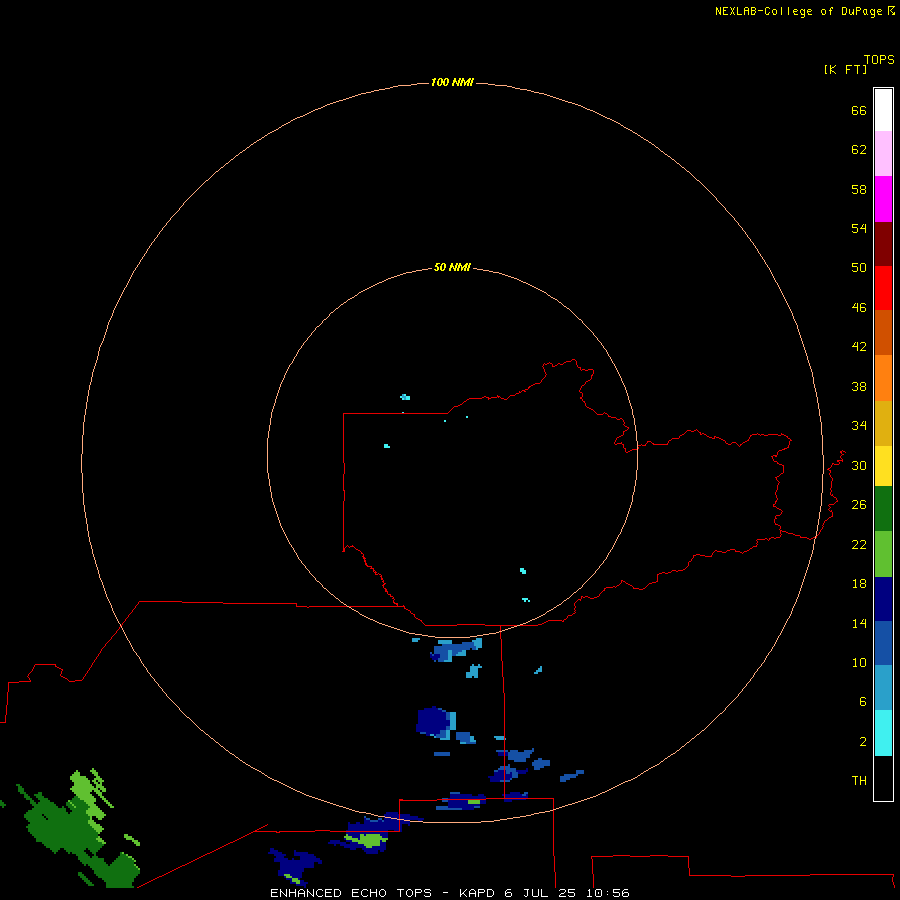Select the navy 22K ft legend swatch

(883, 599)
